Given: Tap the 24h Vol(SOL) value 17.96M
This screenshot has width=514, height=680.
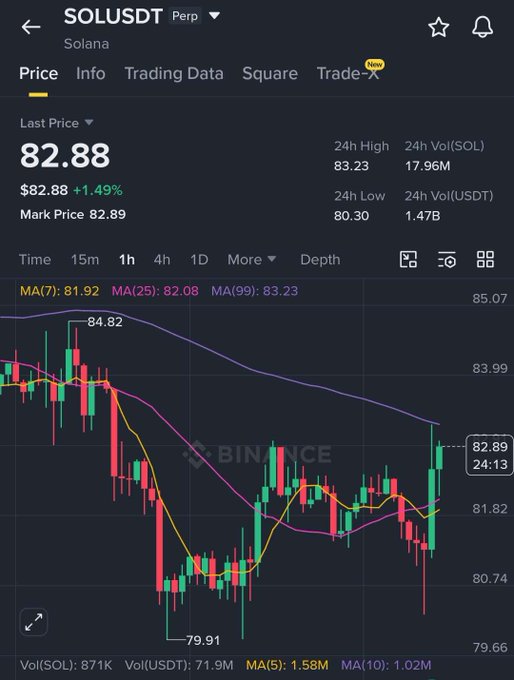Looking at the screenshot, I should pos(428,166).
